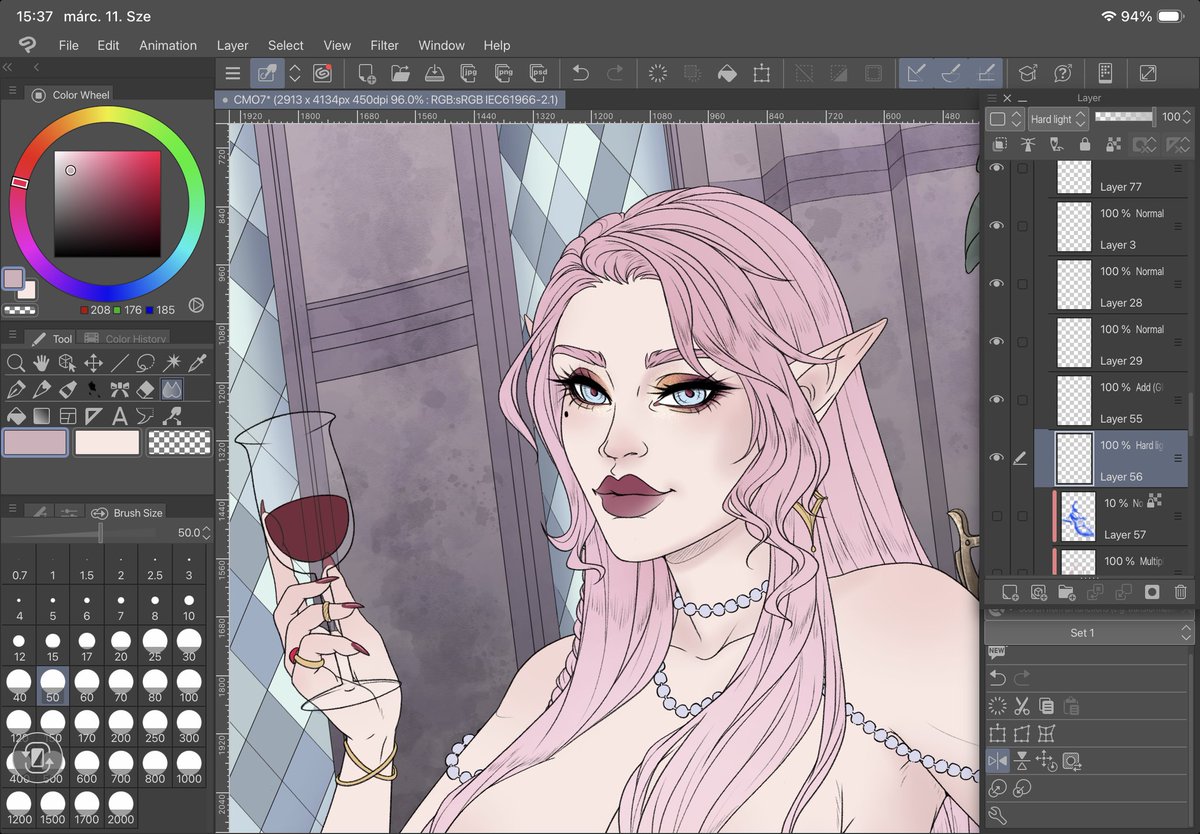
Task: Select the Fill bucket tool
Action: [x=16, y=415]
